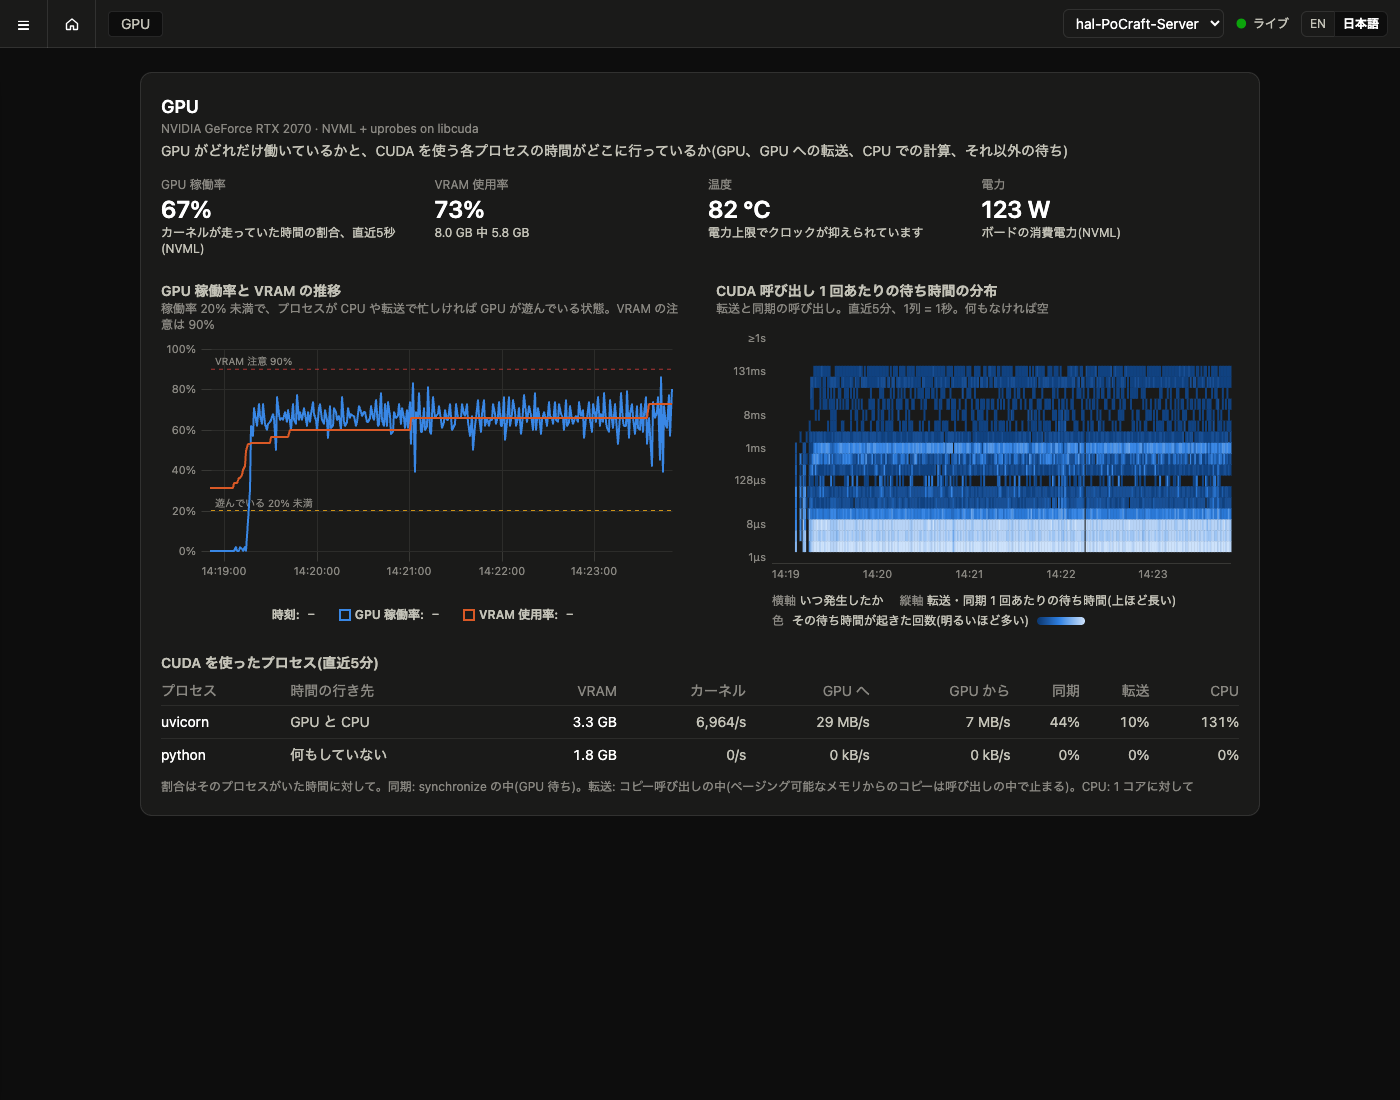Go to the home icon
The height and width of the screenshot is (1100, 1400).
point(72,24)
